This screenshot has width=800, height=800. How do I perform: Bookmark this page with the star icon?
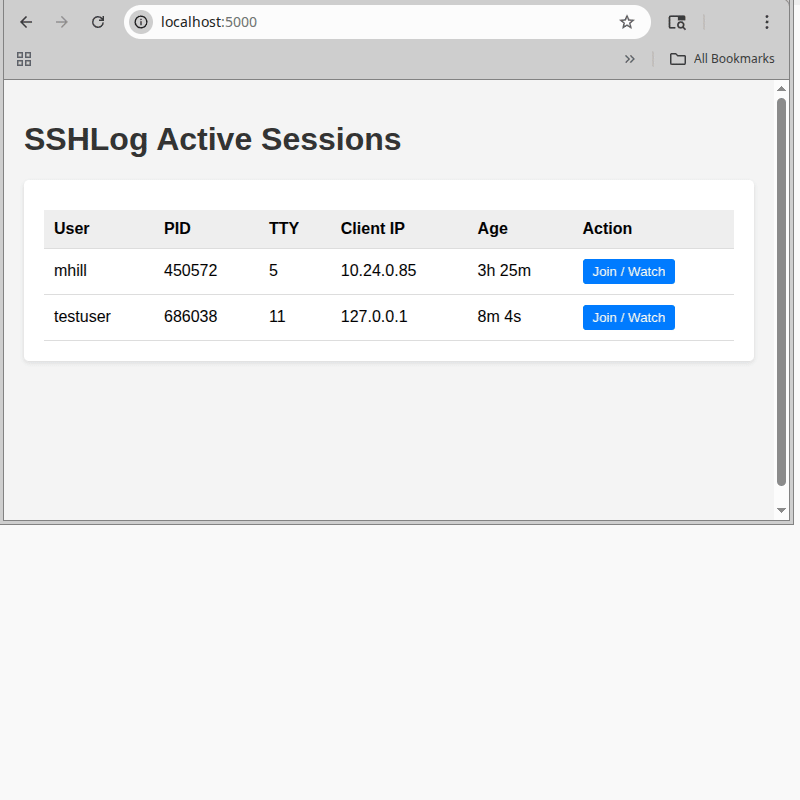[x=627, y=22]
